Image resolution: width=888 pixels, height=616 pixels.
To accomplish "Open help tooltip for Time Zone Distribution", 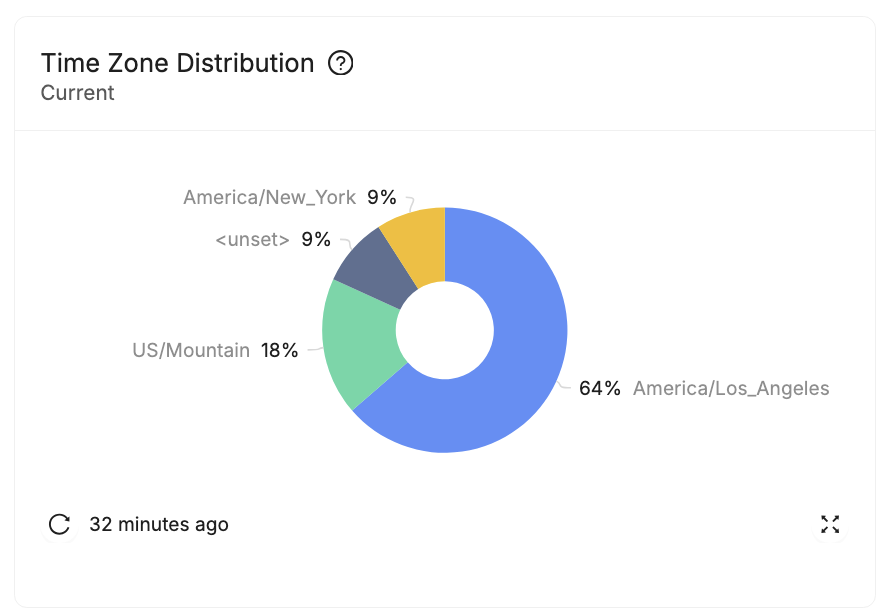I will coord(341,63).
